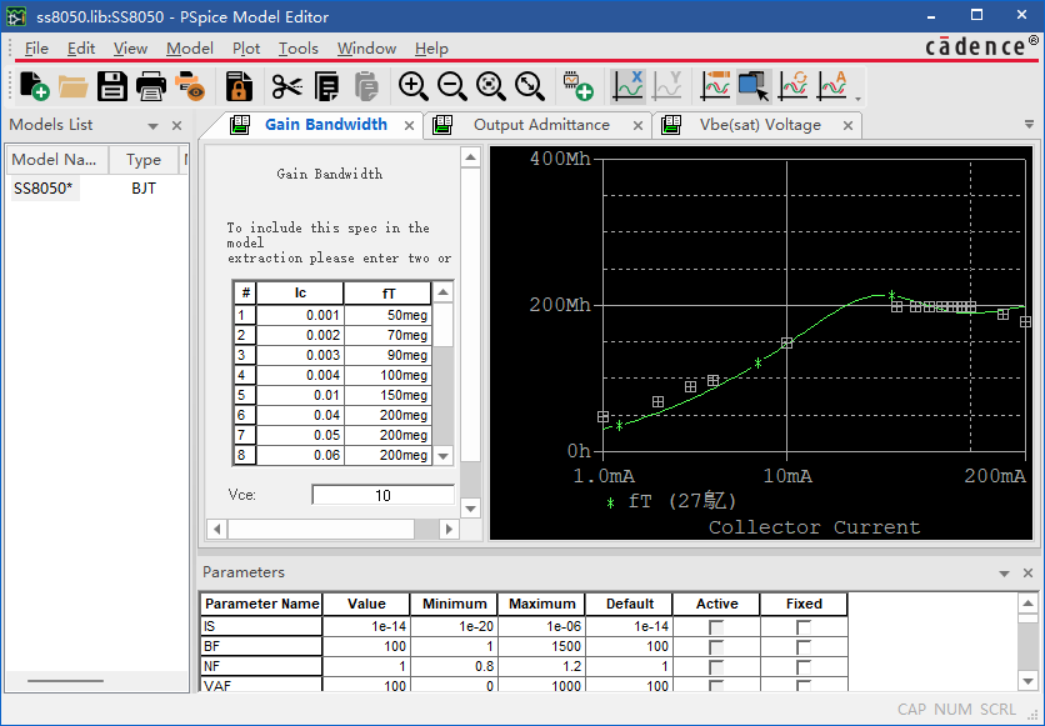Click the Ic/fT table scroll up arrow
Image resolution: width=1045 pixels, height=726 pixels.
(x=443, y=292)
